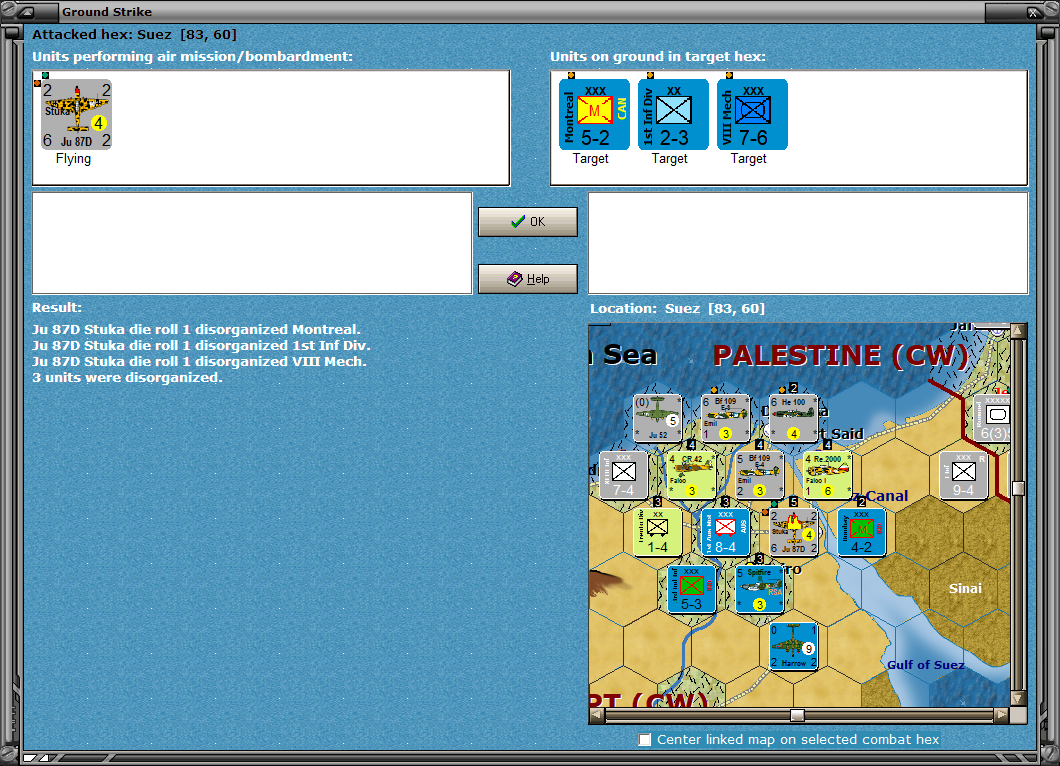Click the PALESTINE (CW) map label
Screen dimensions: 1060x766
tap(841, 356)
